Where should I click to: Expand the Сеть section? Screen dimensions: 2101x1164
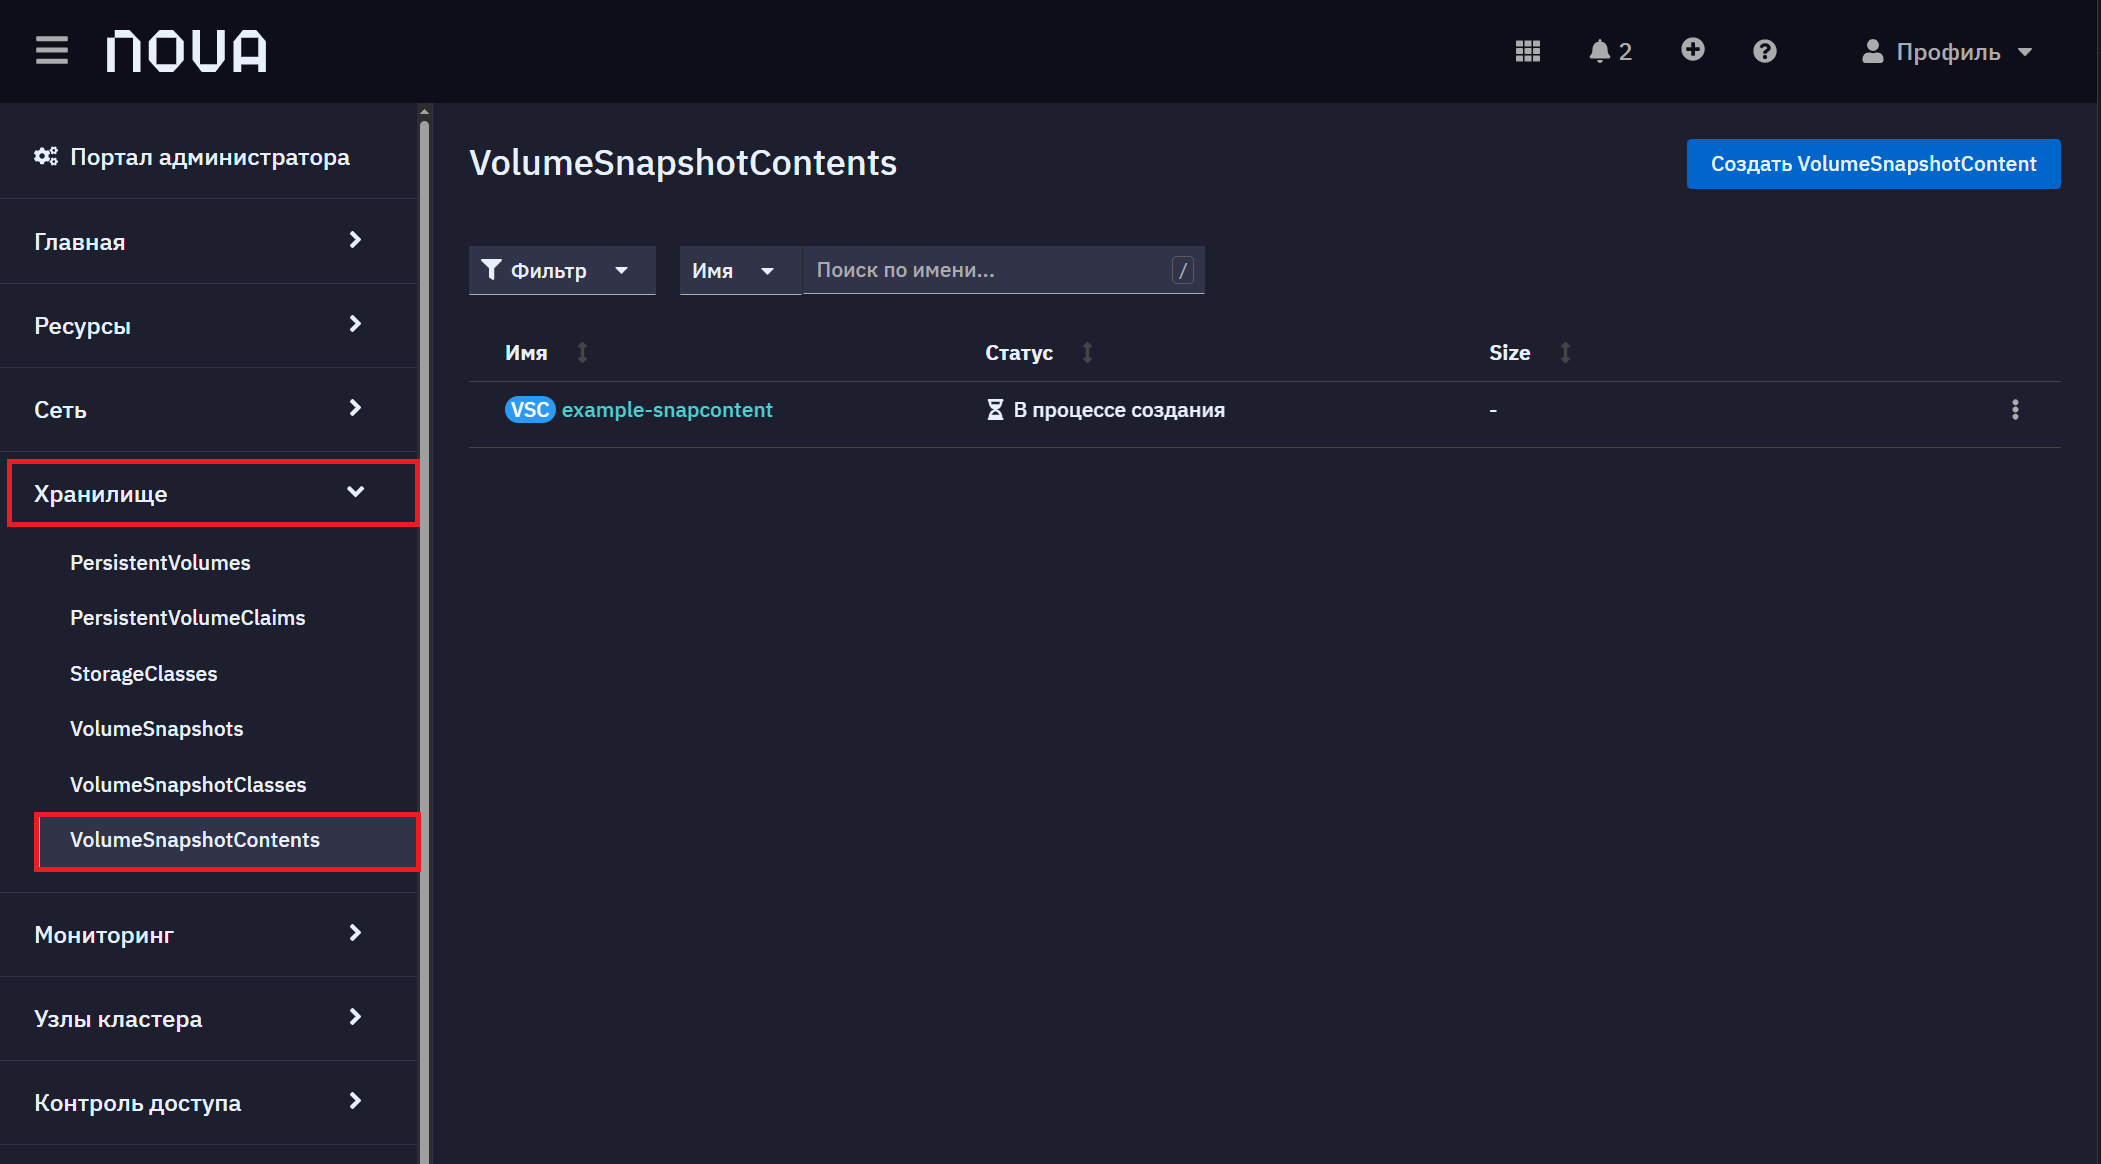pos(208,409)
